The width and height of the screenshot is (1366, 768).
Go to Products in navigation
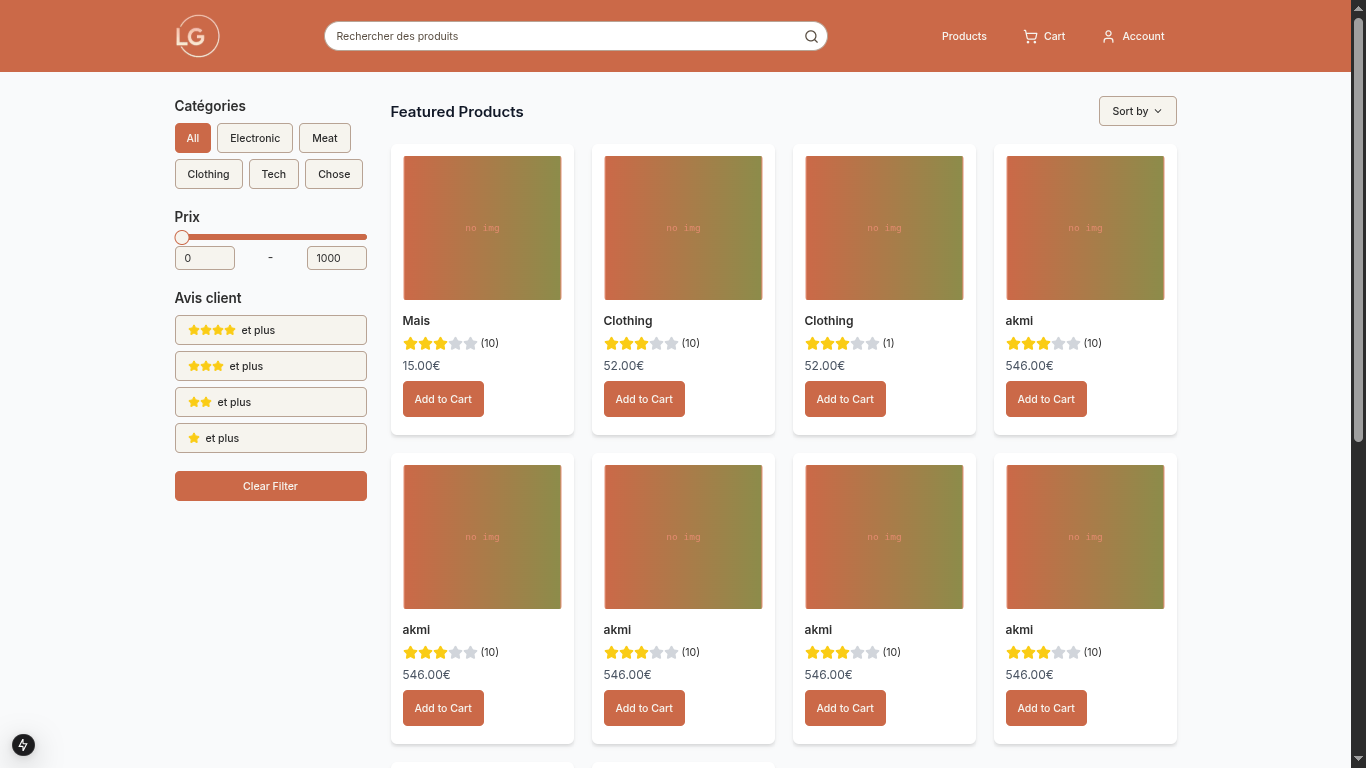964,36
